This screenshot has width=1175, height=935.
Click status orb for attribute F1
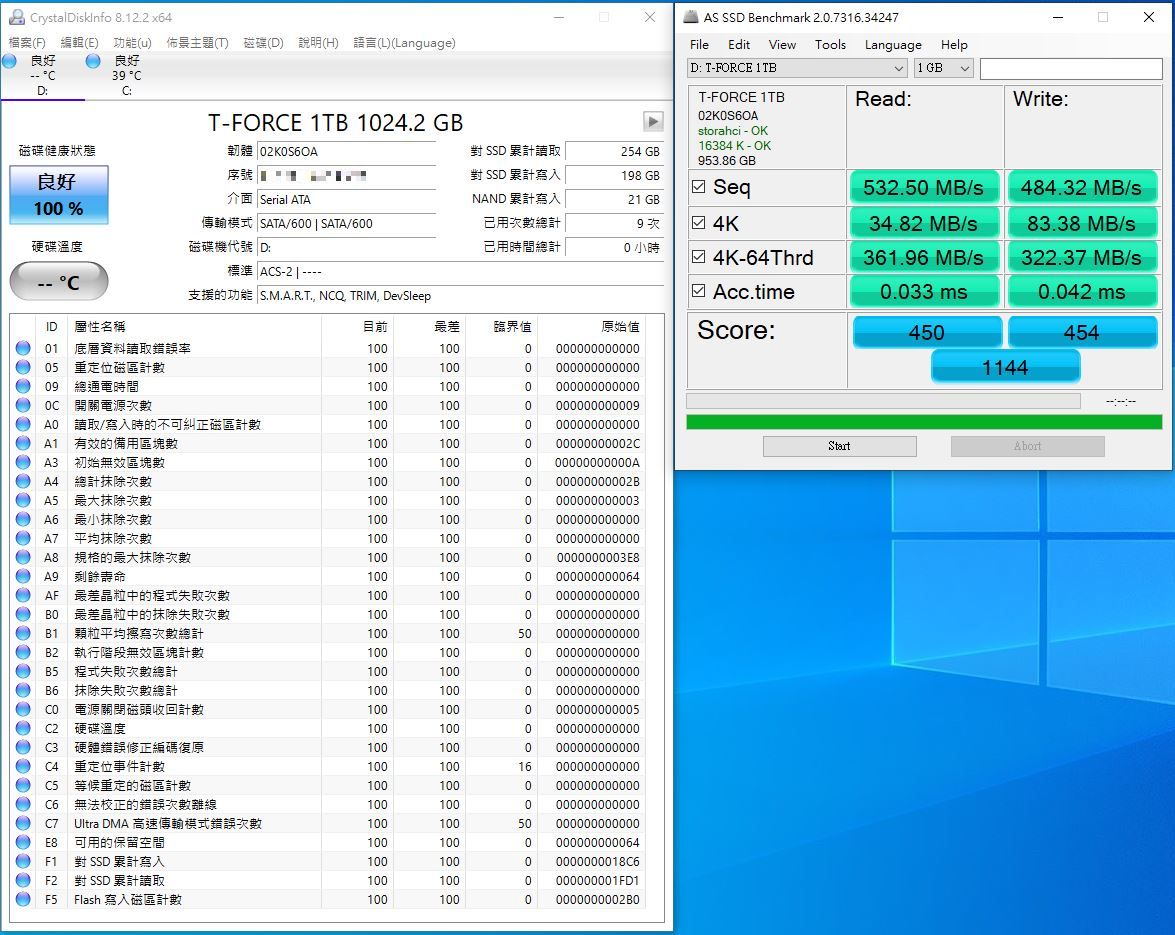(23, 862)
